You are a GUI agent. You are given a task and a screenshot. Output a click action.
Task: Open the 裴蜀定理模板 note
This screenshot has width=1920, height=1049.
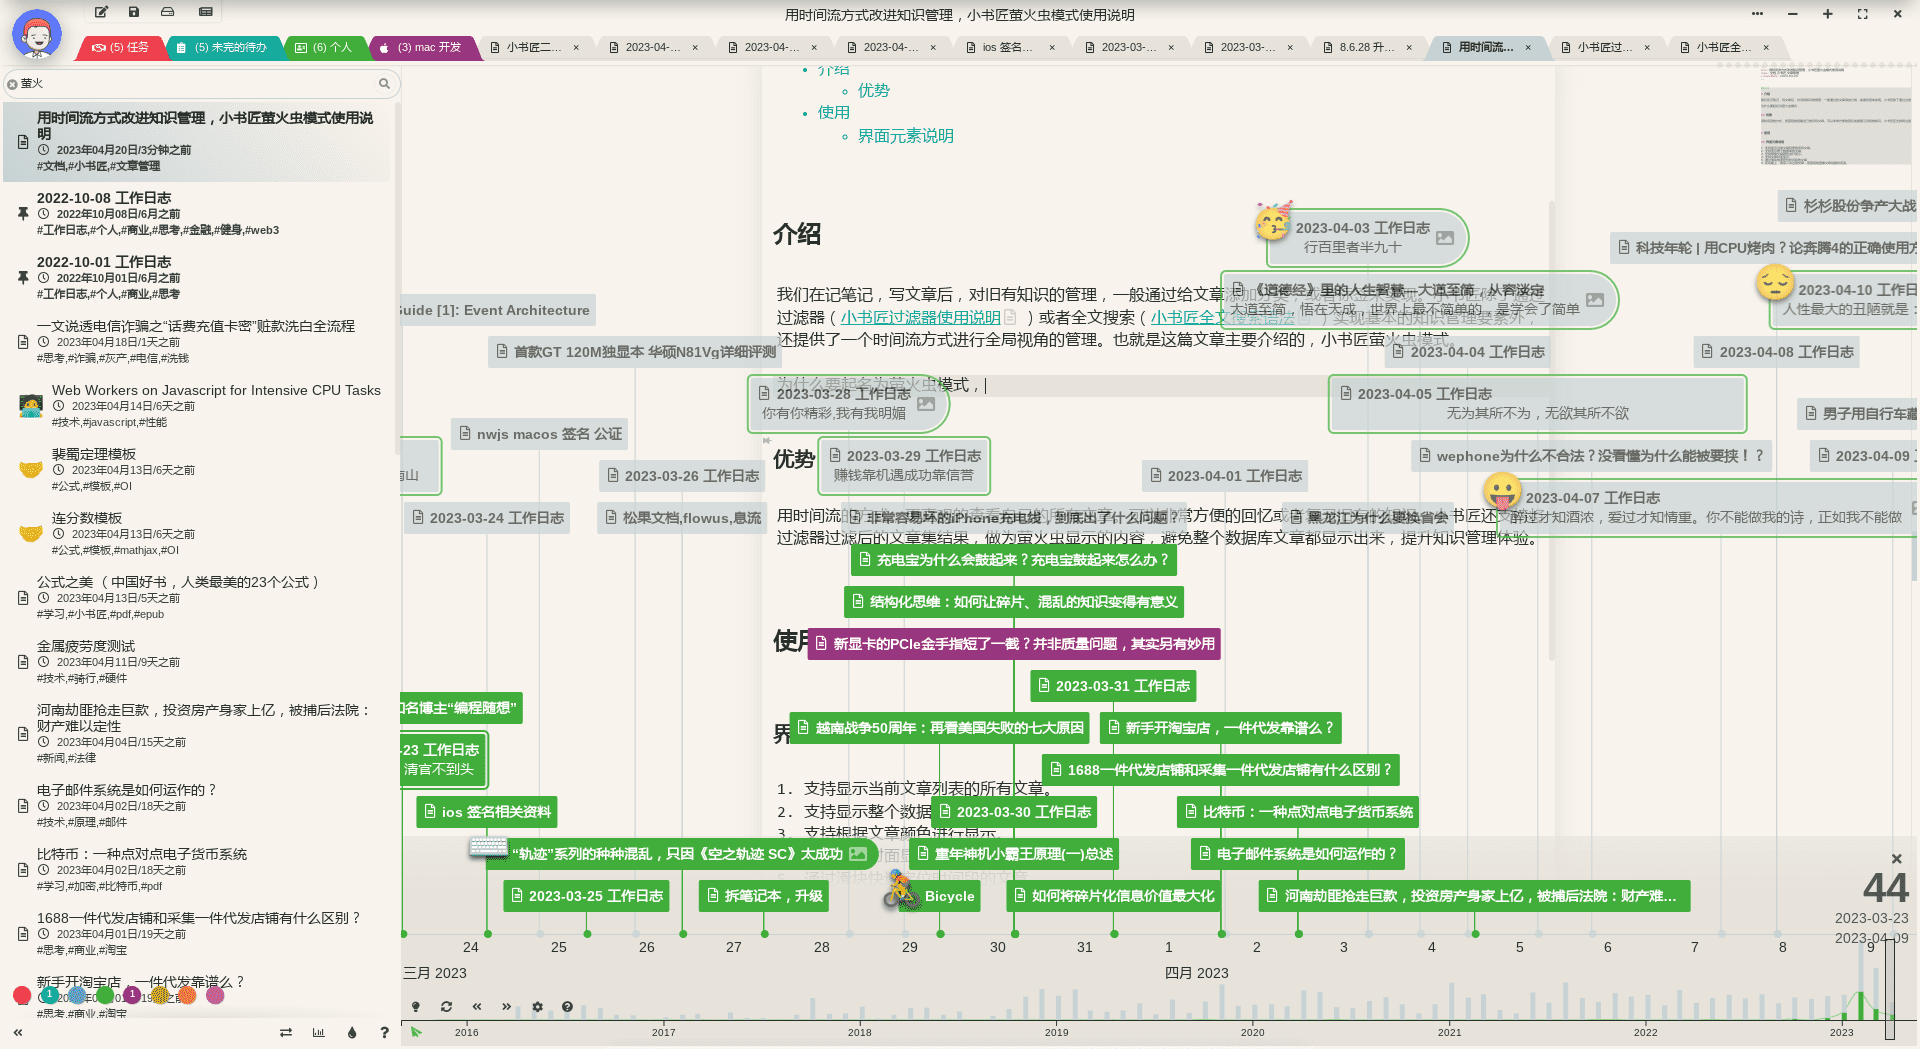(197, 469)
